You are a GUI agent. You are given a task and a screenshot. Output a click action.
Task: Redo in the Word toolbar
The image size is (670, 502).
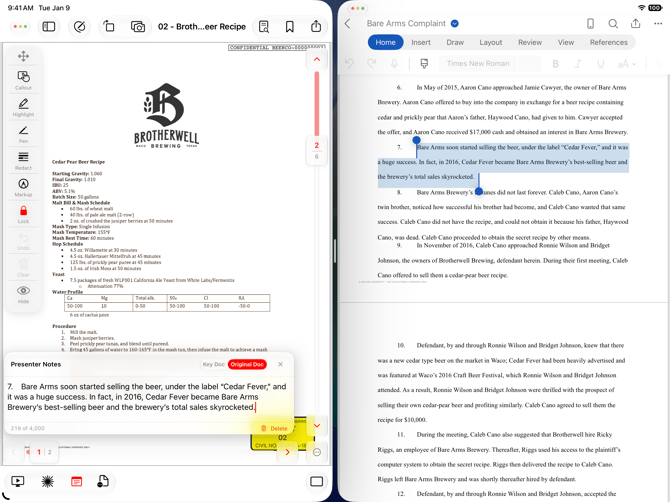(372, 64)
